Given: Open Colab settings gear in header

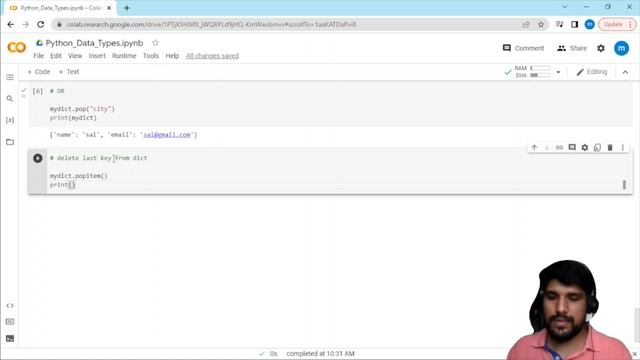Looking at the screenshot, I should pos(601,48).
